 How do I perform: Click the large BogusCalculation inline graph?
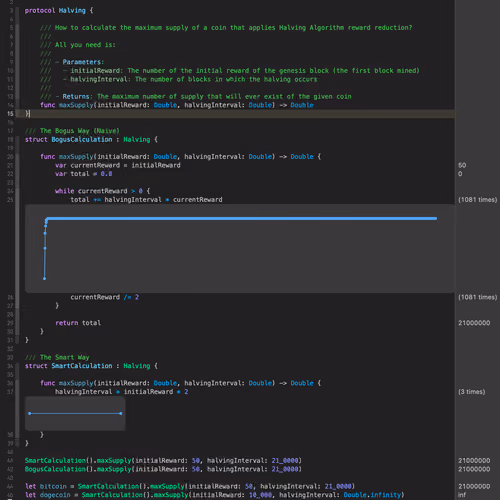(x=240, y=249)
